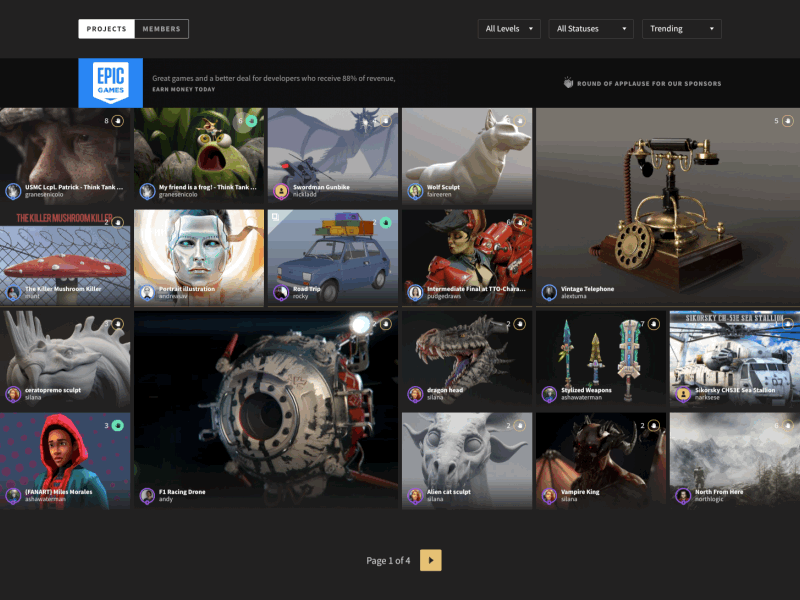The width and height of the screenshot is (800, 600).
Task: Go to the next page of projects
Action: 429,560
